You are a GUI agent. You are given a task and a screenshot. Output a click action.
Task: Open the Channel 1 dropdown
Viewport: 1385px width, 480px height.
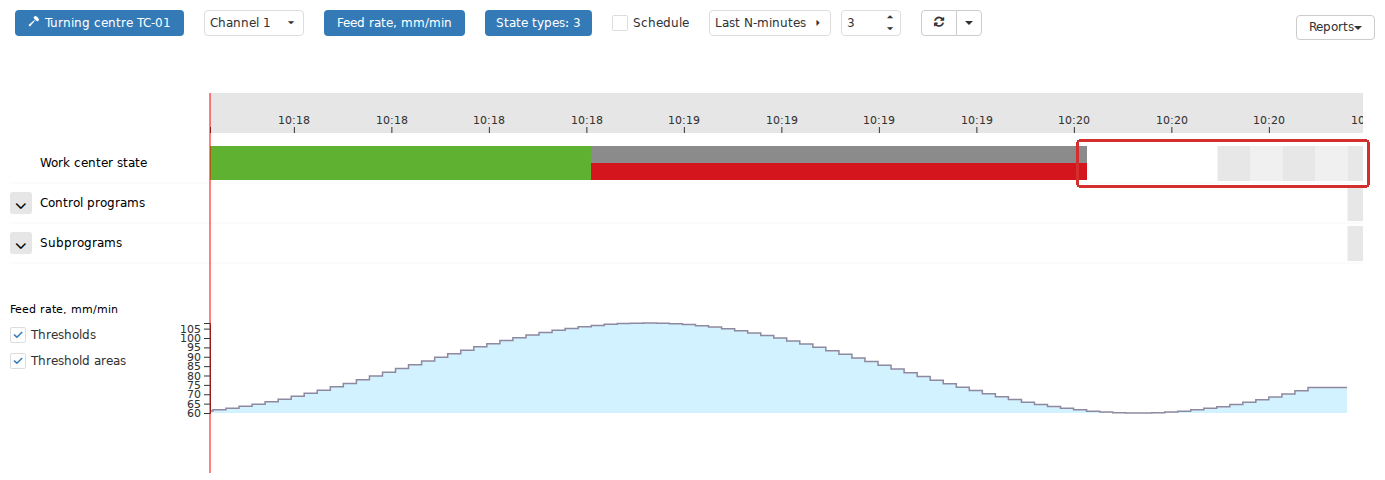254,22
